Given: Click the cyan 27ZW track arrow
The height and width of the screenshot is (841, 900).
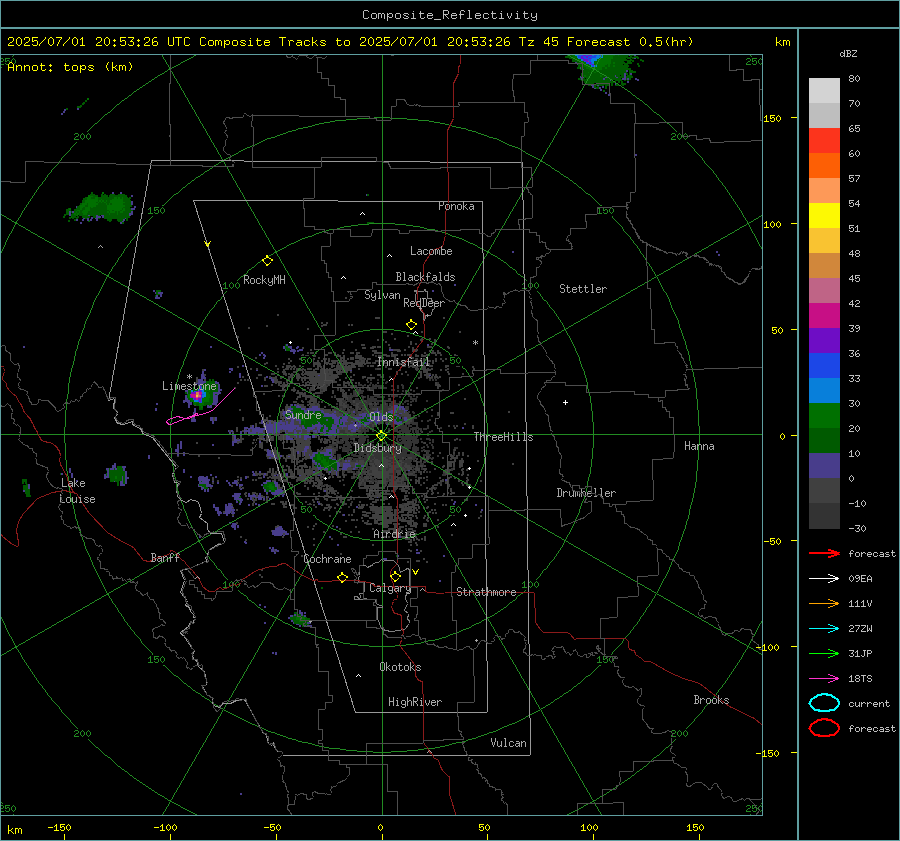Looking at the screenshot, I should click(x=824, y=629).
